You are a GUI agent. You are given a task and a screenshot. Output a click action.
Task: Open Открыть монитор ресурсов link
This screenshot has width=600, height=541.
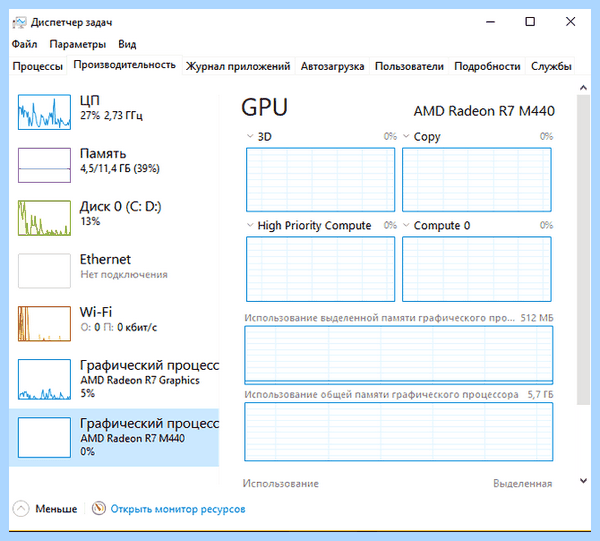click(178, 509)
